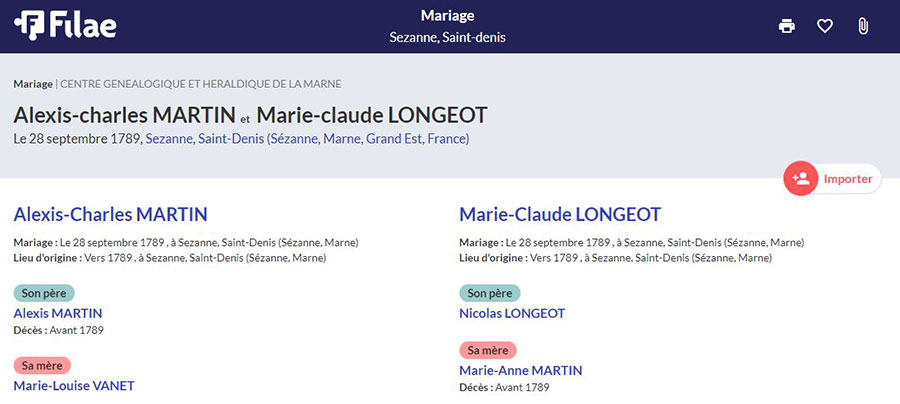Screen dimensions: 900x404
Task: Click the groom's 'Sa mère' tag
Action: (x=42, y=365)
